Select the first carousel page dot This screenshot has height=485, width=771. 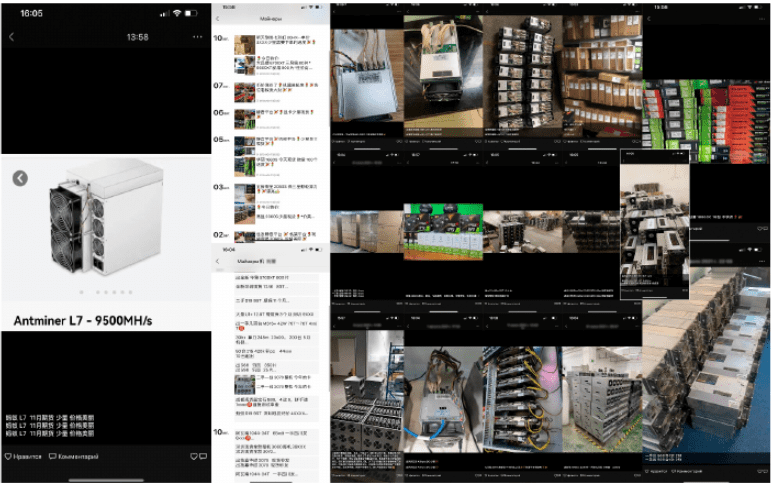tap(82, 292)
